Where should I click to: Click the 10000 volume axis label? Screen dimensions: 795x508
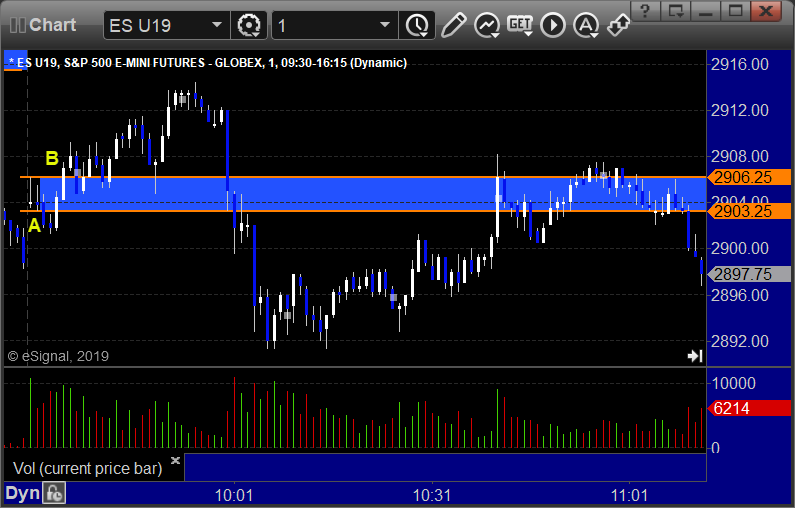[734, 383]
